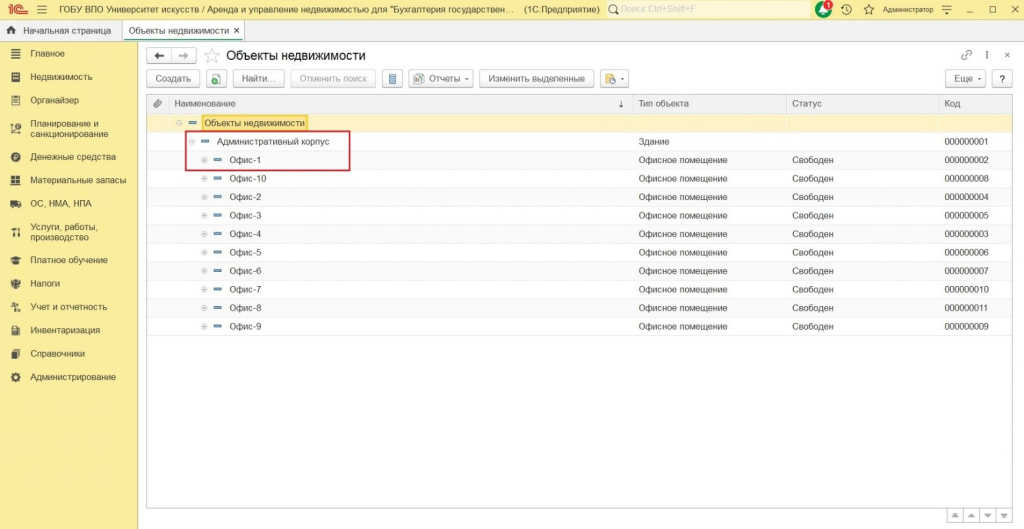Click the Изменить выделенные button
Viewport: 1024px width, 529px height.
point(537,79)
